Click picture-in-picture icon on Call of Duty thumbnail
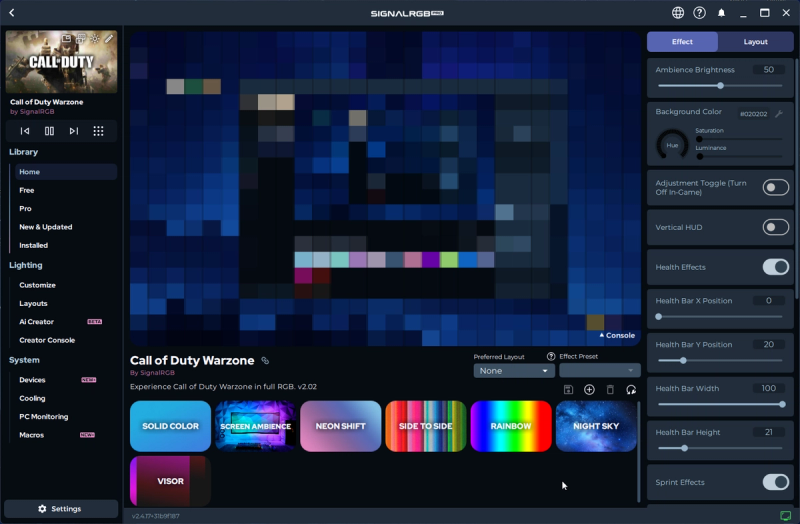The width and height of the screenshot is (800, 524). tap(66, 38)
